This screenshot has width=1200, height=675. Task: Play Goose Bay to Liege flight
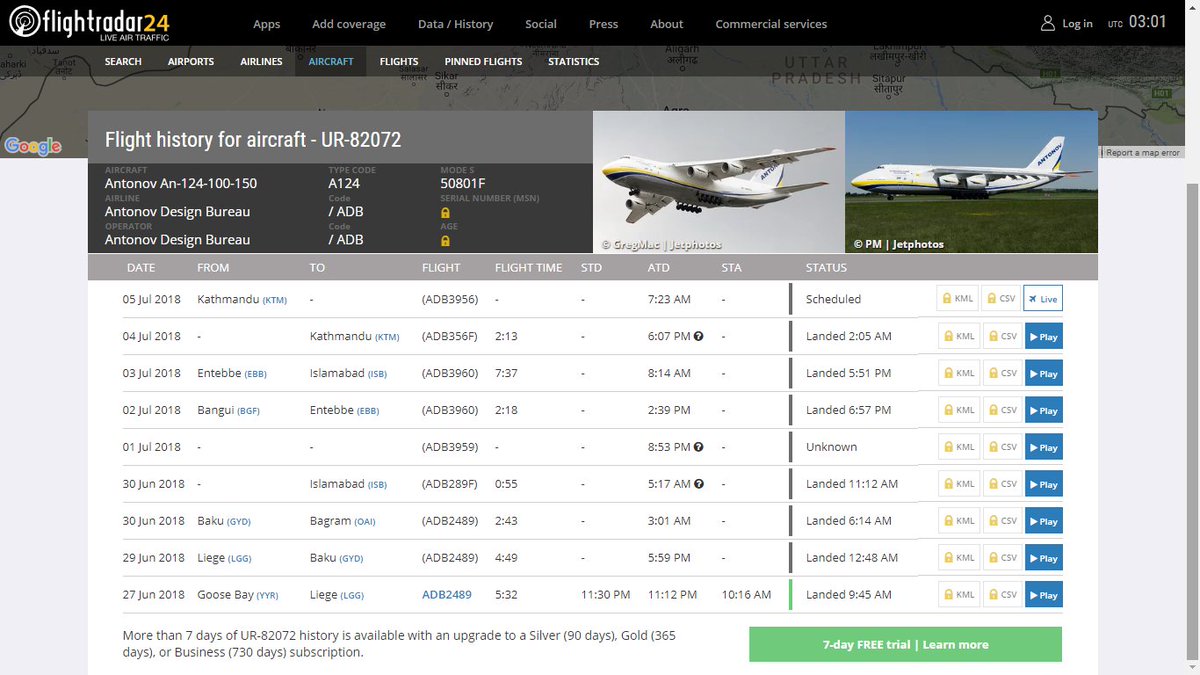[1043, 595]
